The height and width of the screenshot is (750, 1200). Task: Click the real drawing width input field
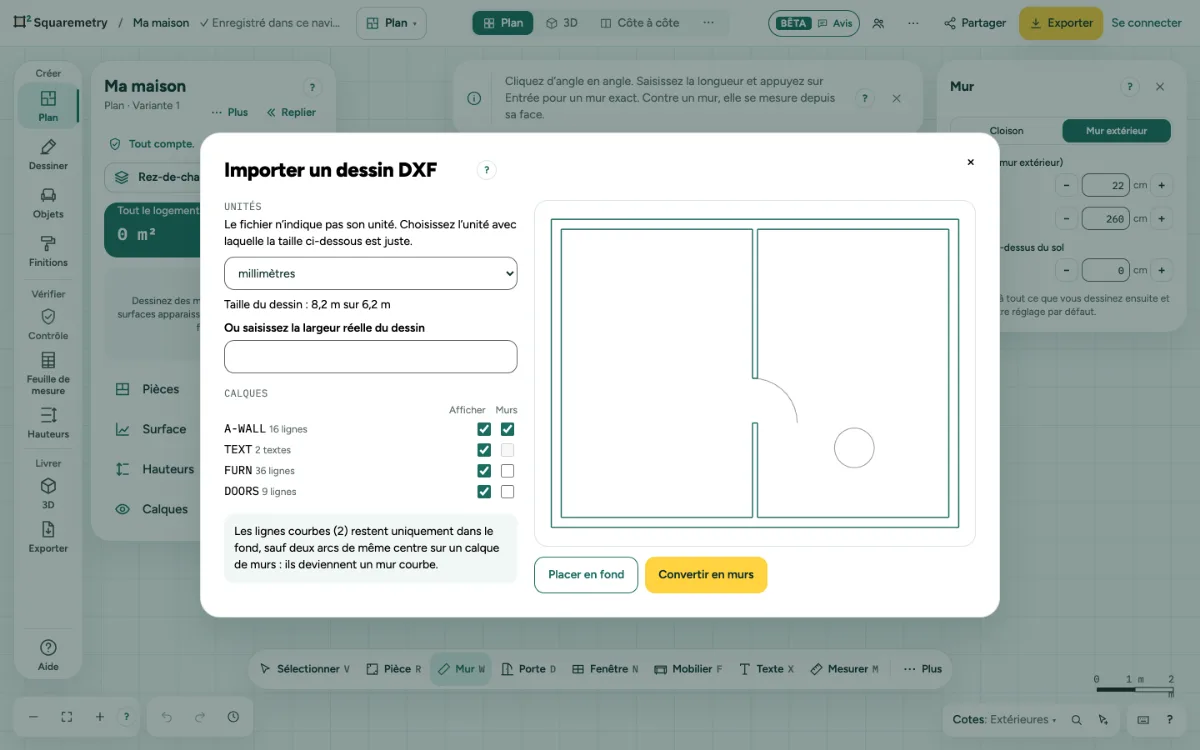tap(370, 357)
